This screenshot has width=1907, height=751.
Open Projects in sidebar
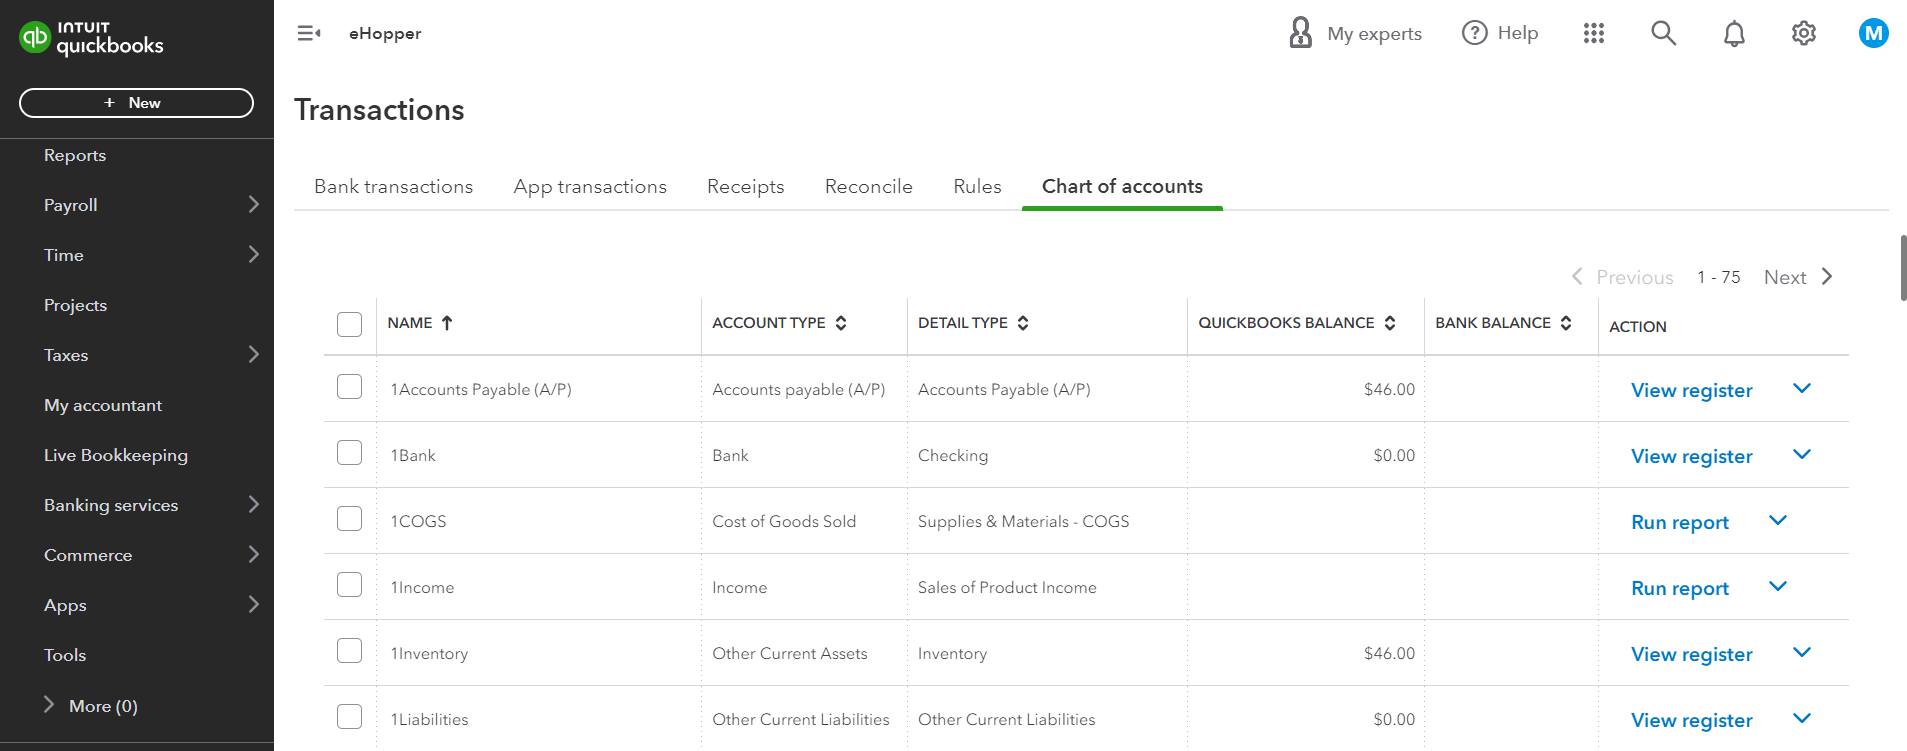tap(75, 305)
